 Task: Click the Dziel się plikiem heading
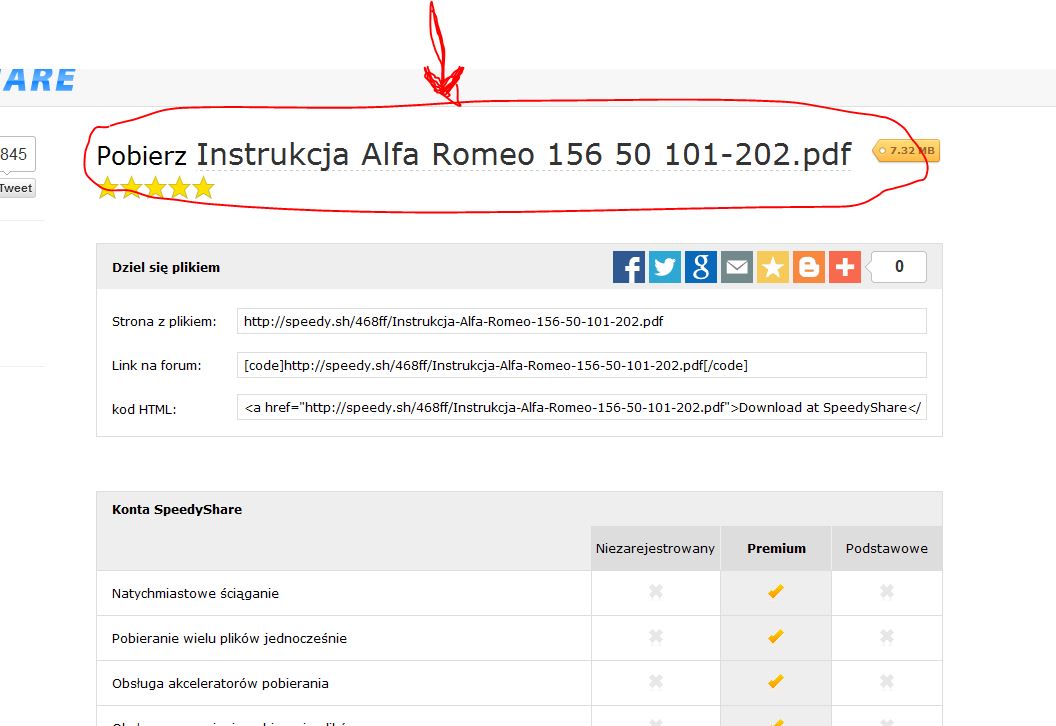click(166, 267)
